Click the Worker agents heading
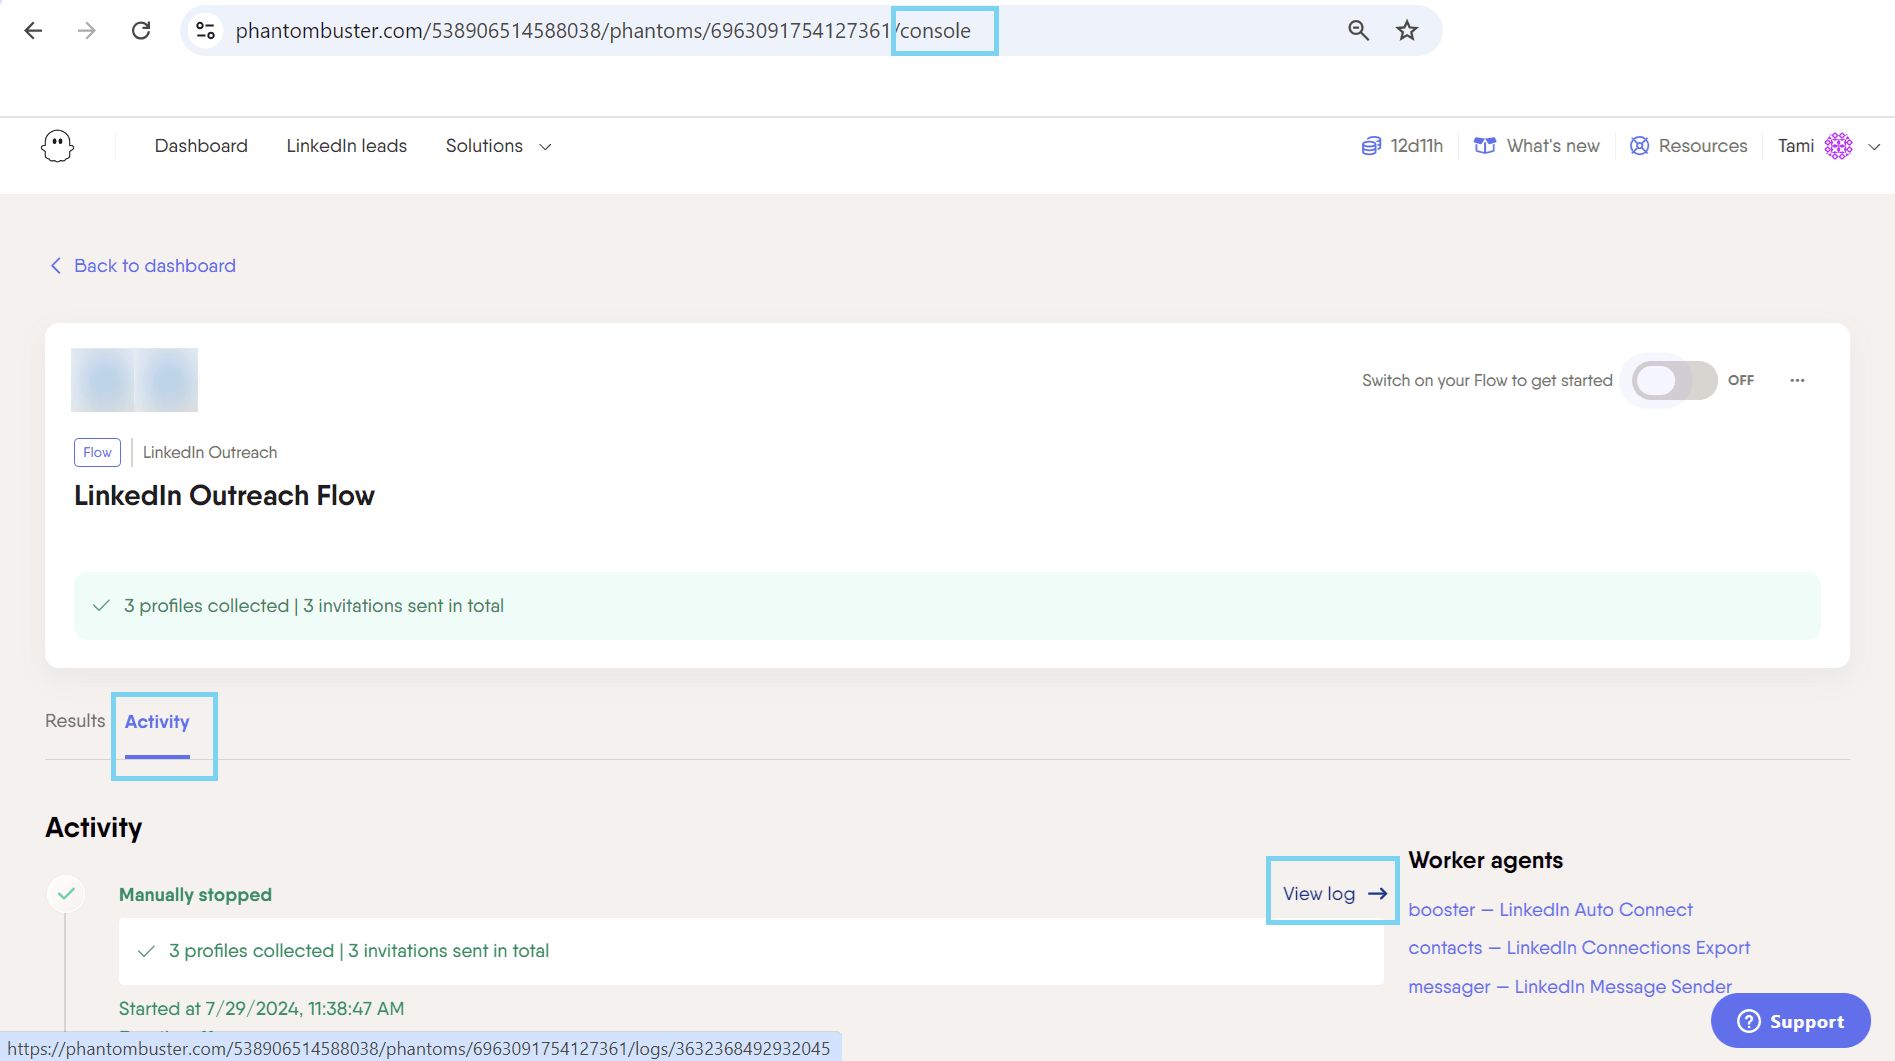 [x=1485, y=860]
